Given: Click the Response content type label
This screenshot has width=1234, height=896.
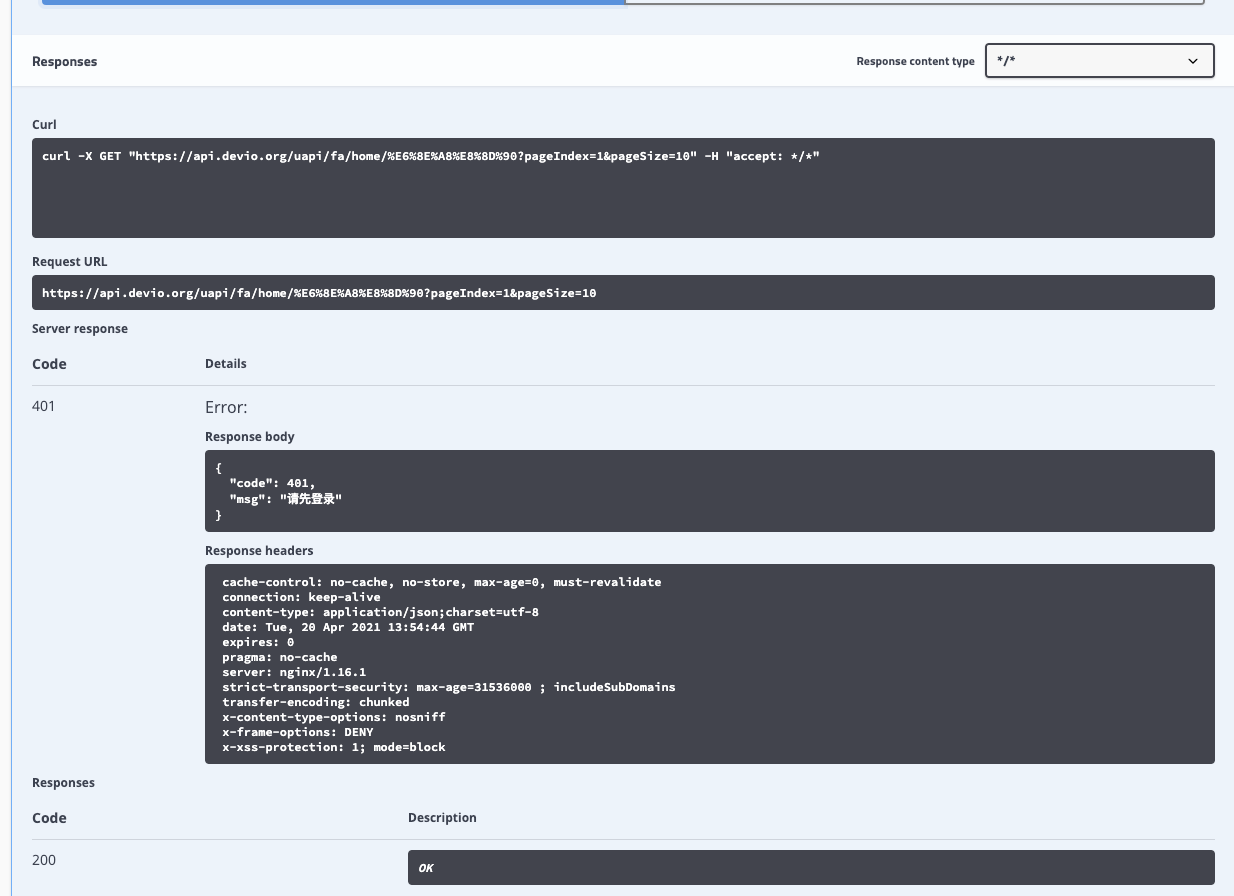Looking at the screenshot, I should pyautogui.click(x=915, y=61).
